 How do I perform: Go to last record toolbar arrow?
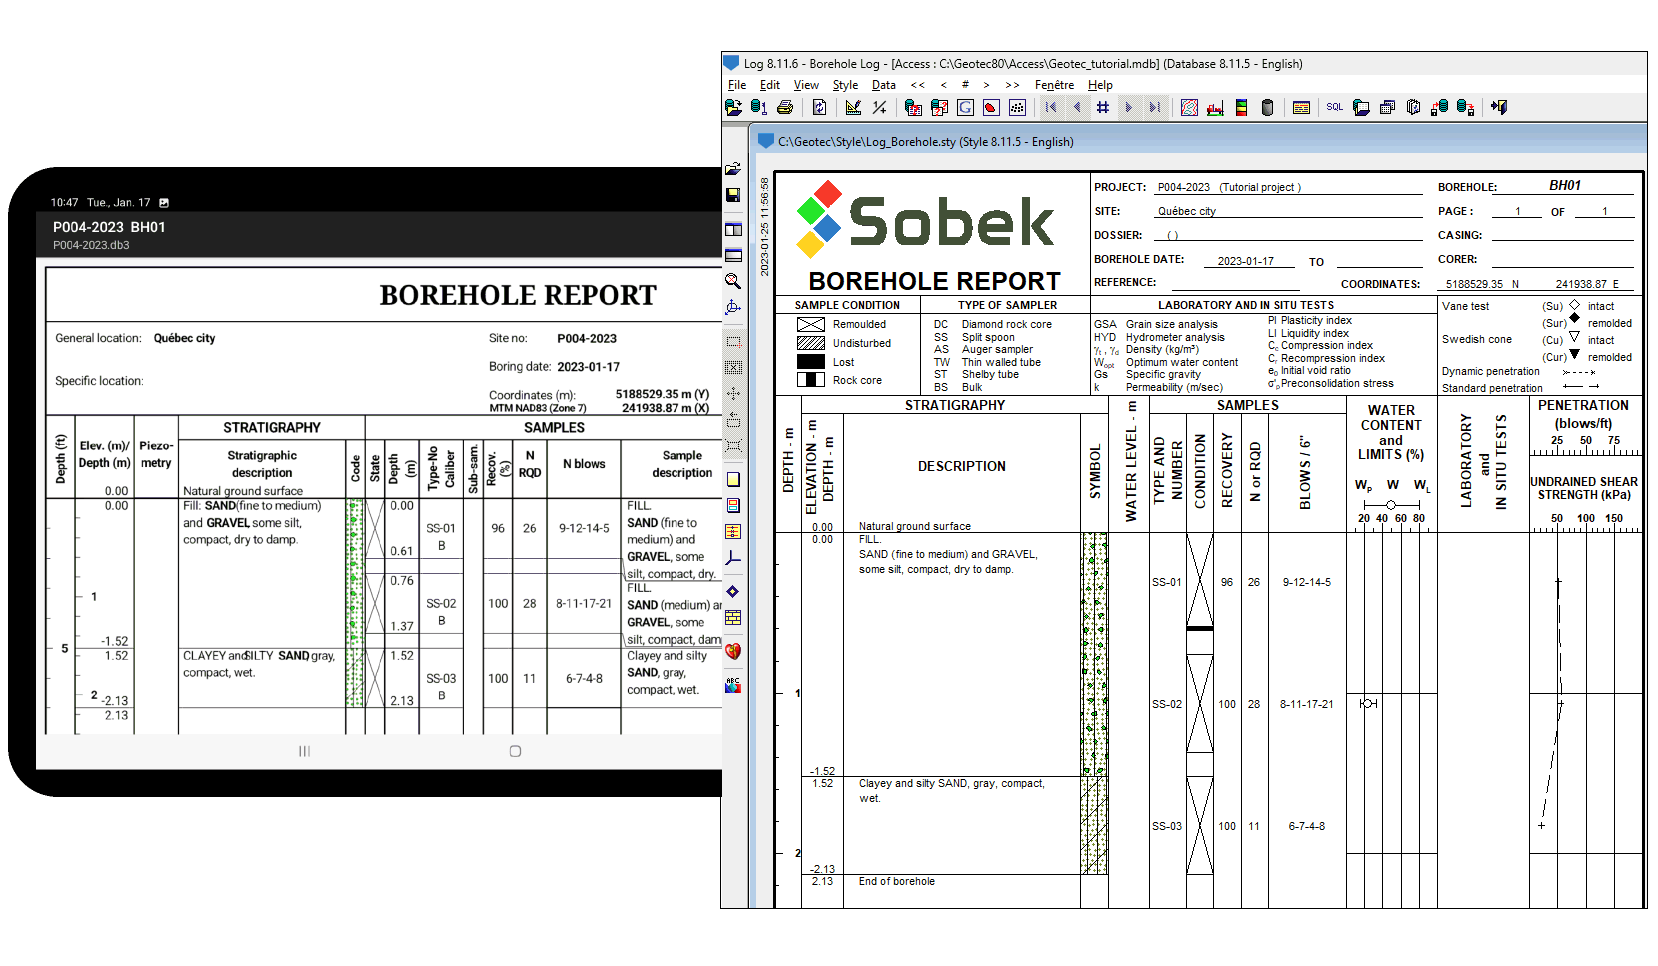click(1155, 107)
